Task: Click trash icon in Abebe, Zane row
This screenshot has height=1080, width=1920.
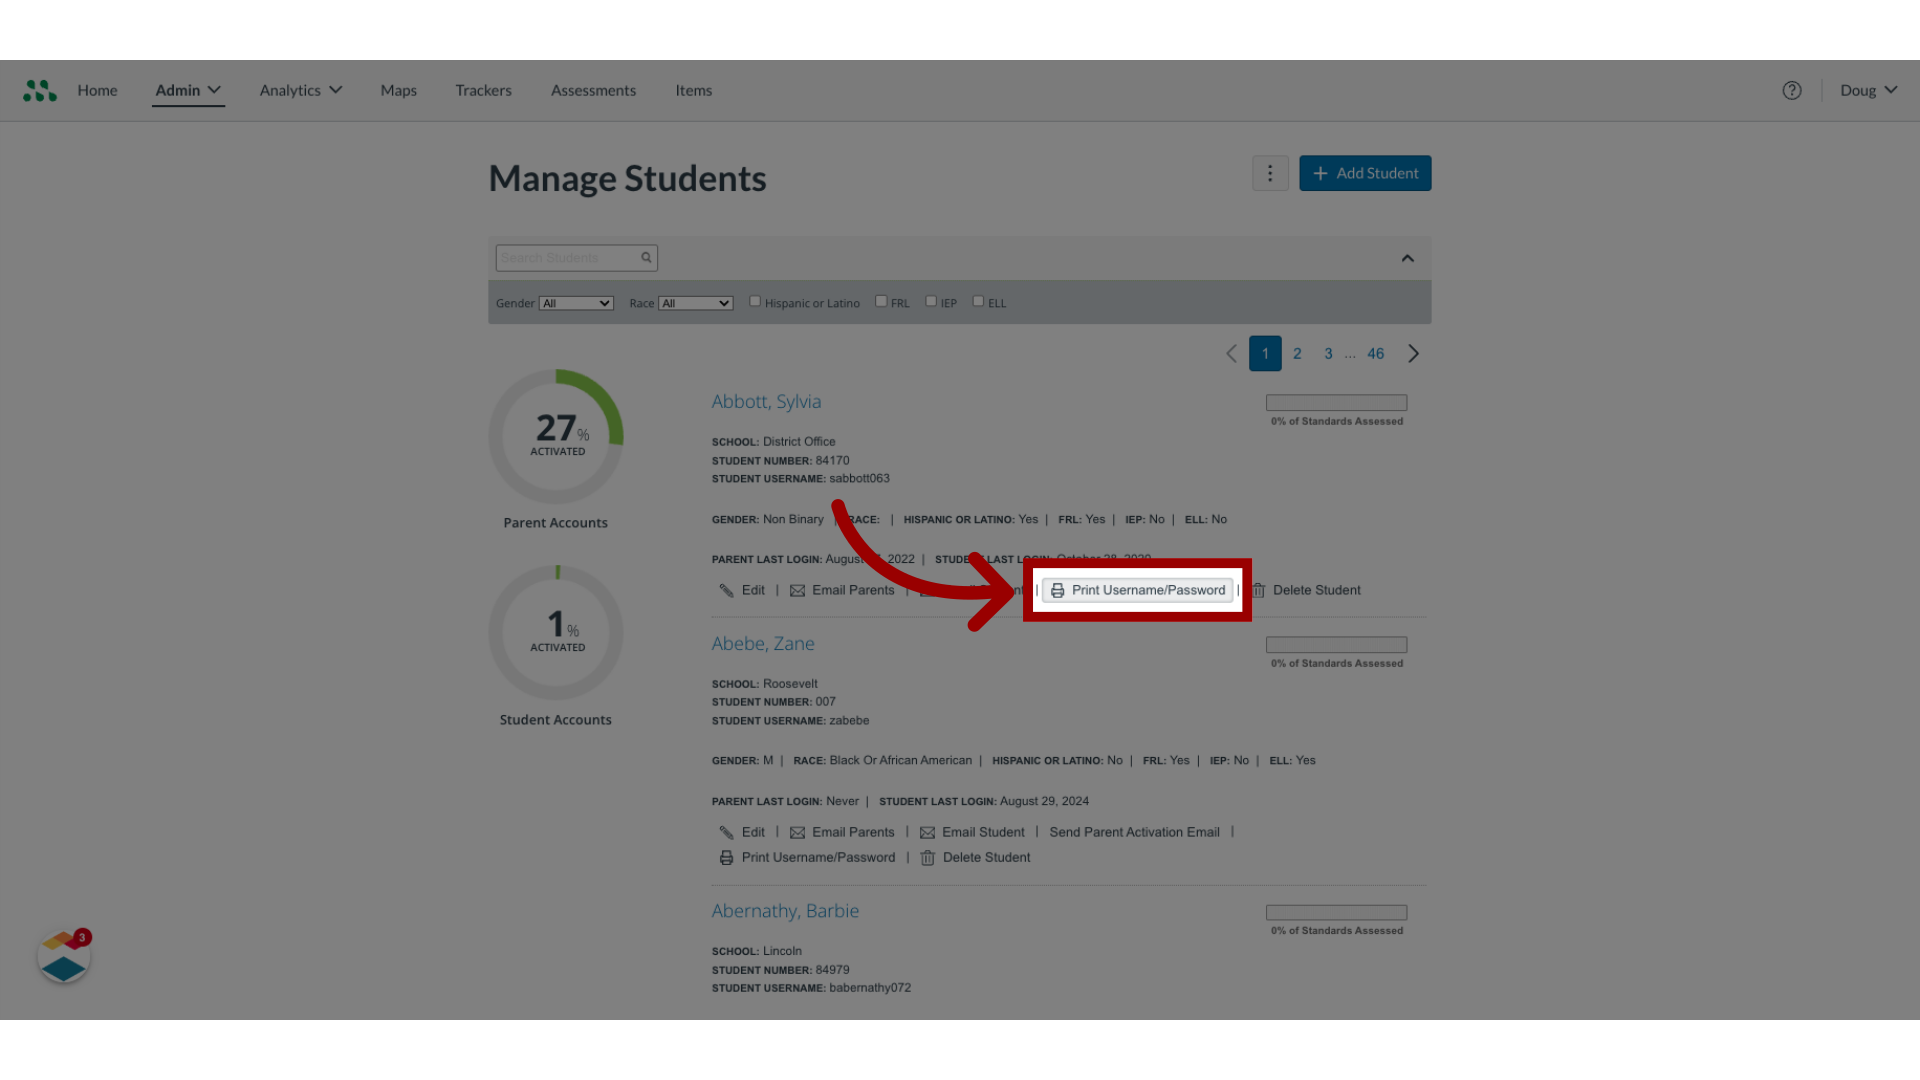Action: coord(928,858)
